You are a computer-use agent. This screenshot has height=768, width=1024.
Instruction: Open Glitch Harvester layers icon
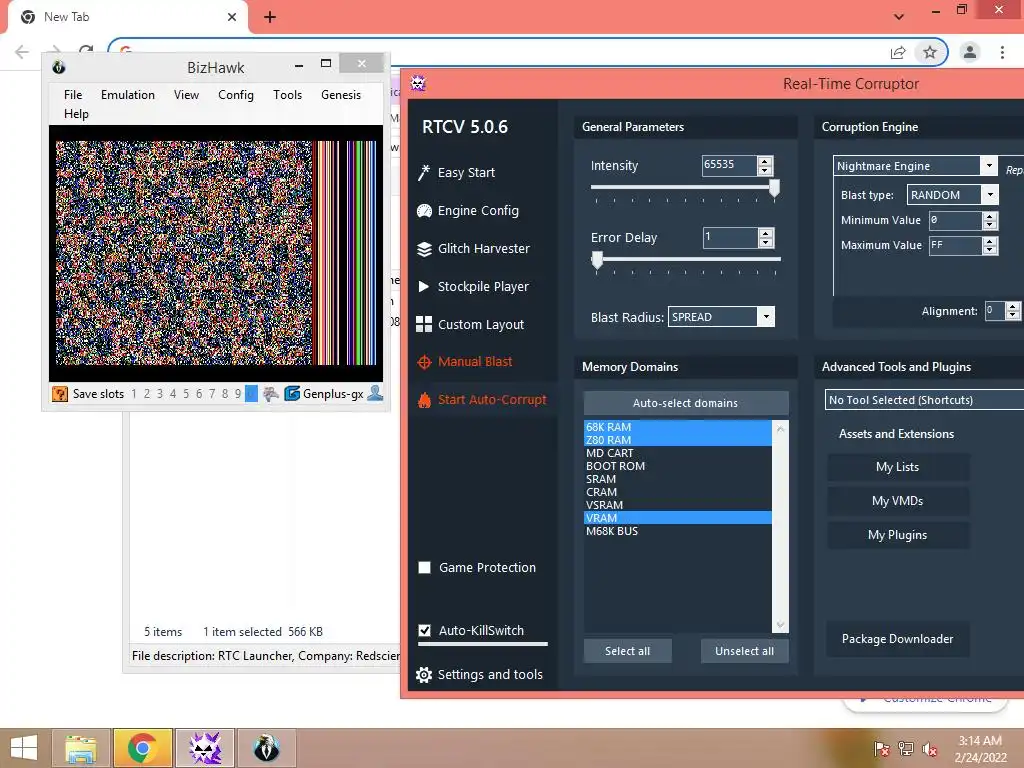pos(424,249)
